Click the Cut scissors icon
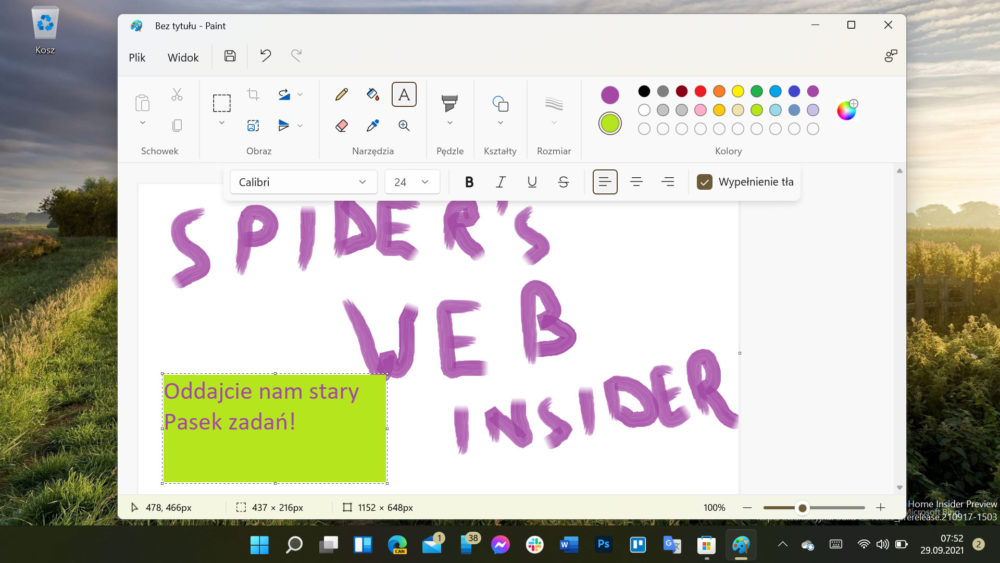The height and width of the screenshot is (563, 1000). click(x=177, y=94)
